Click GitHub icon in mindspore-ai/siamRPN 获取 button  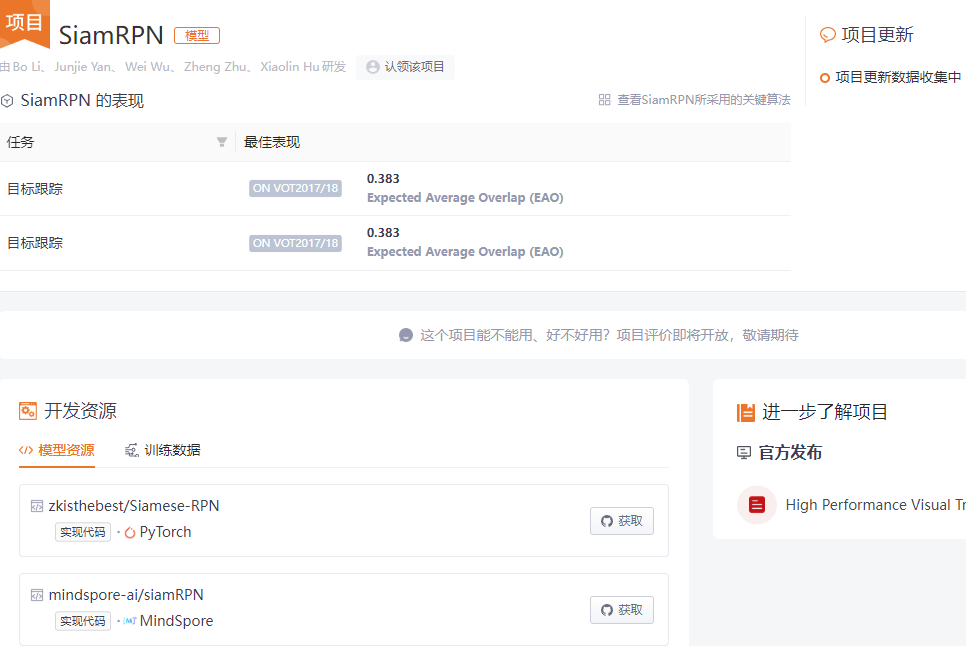coord(607,610)
